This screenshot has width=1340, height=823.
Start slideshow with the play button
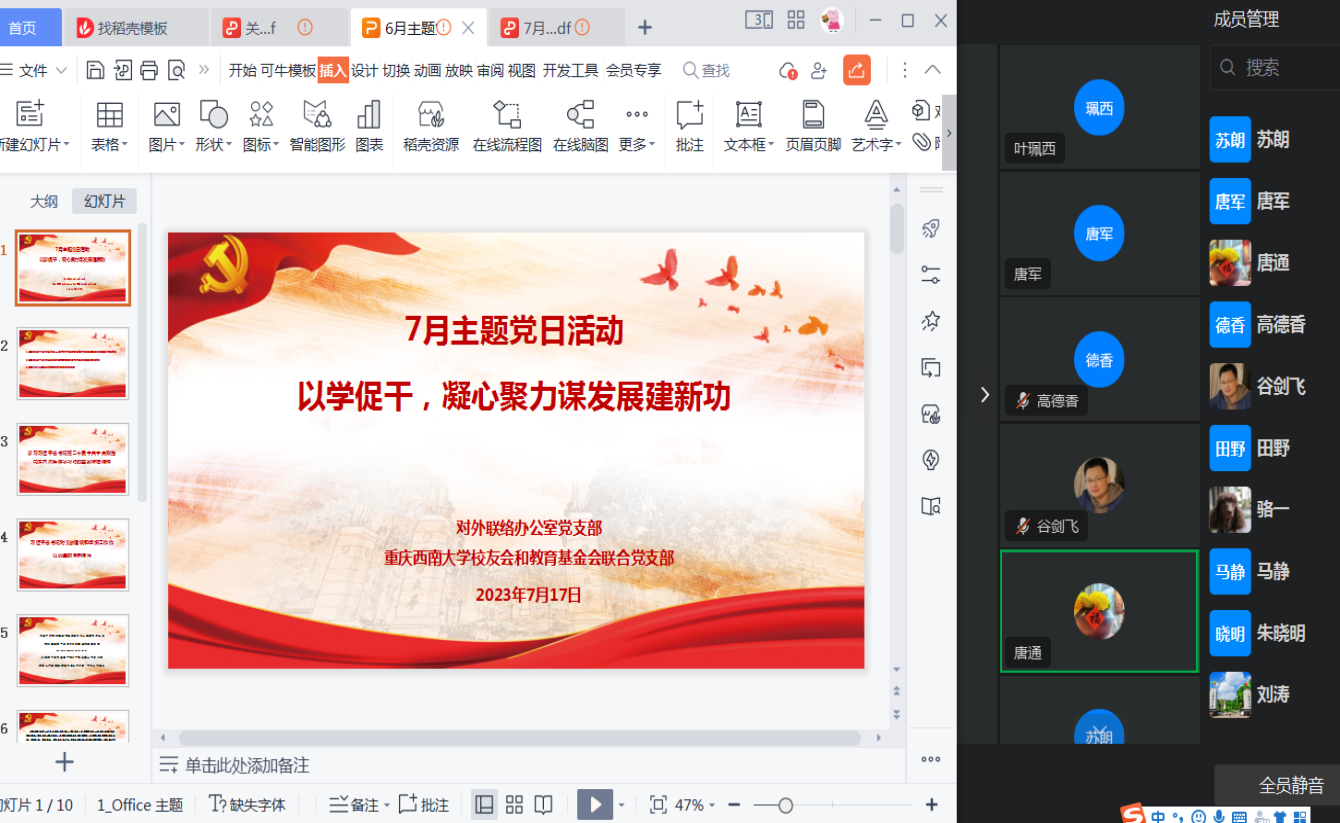(595, 805)
